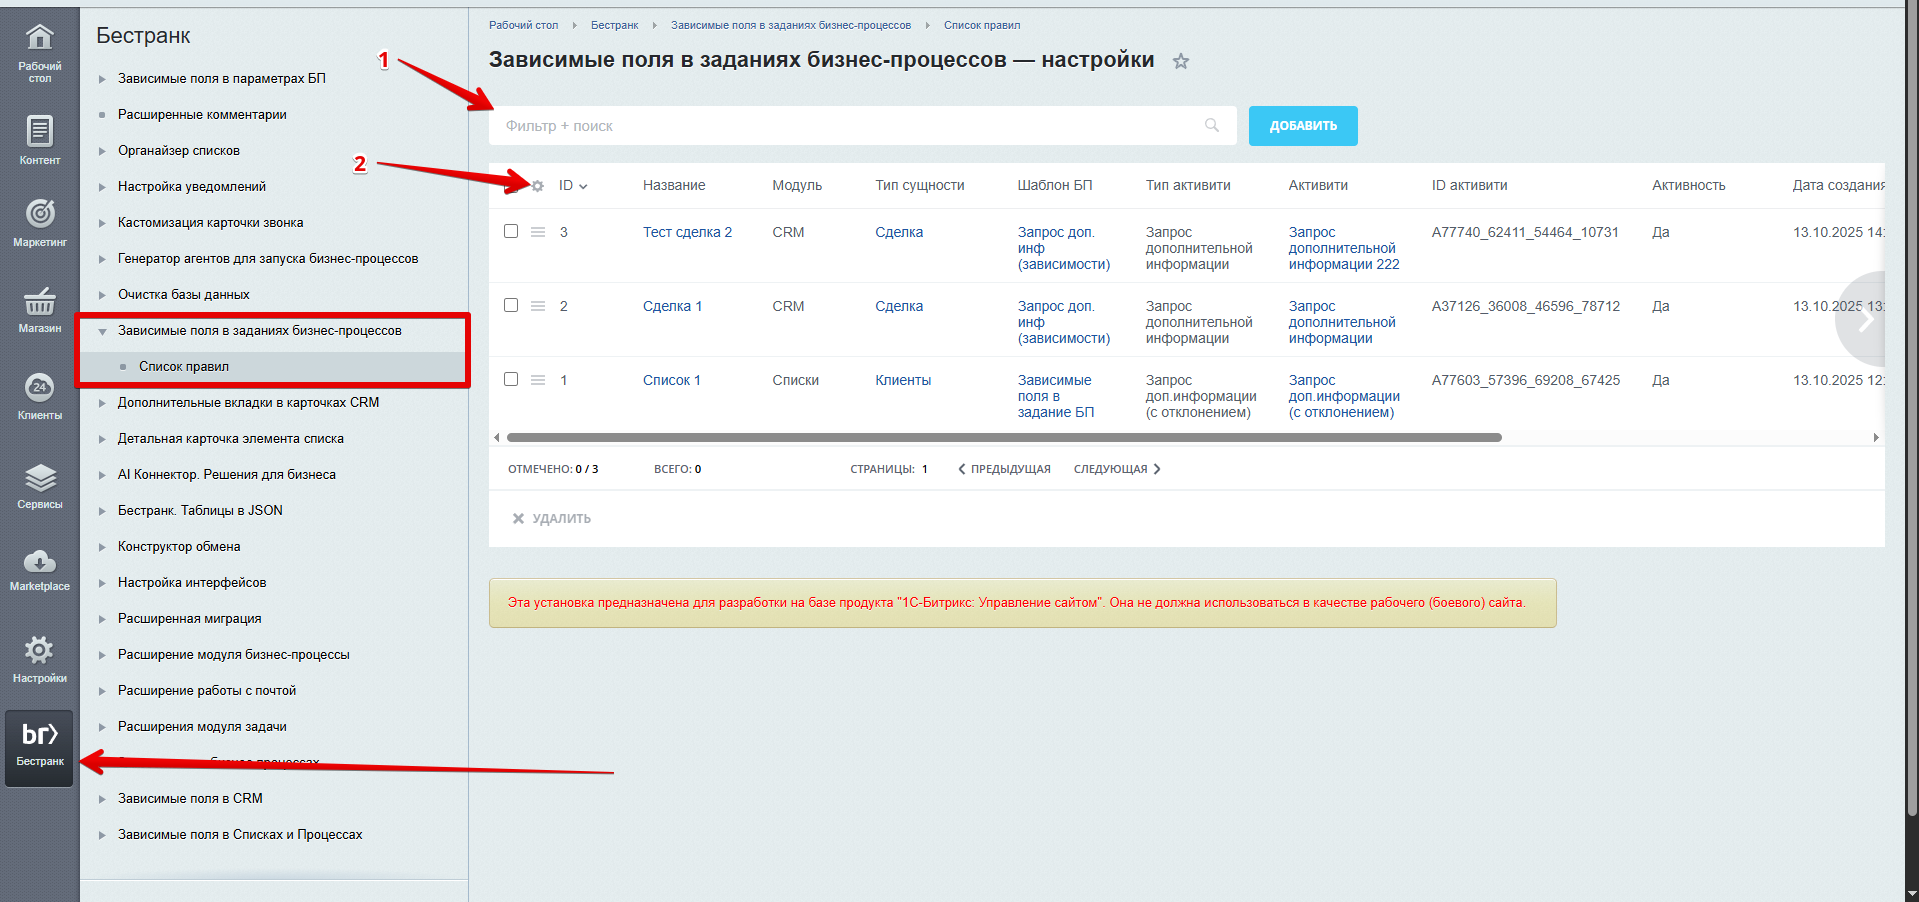1919x902 pixels.
Task: Select the checkbox for Список 1
Action: (x=511, y=379)
